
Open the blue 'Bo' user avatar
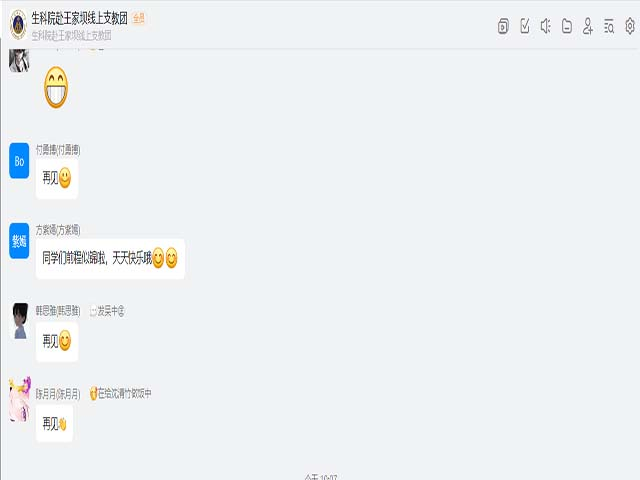(19, 161)
